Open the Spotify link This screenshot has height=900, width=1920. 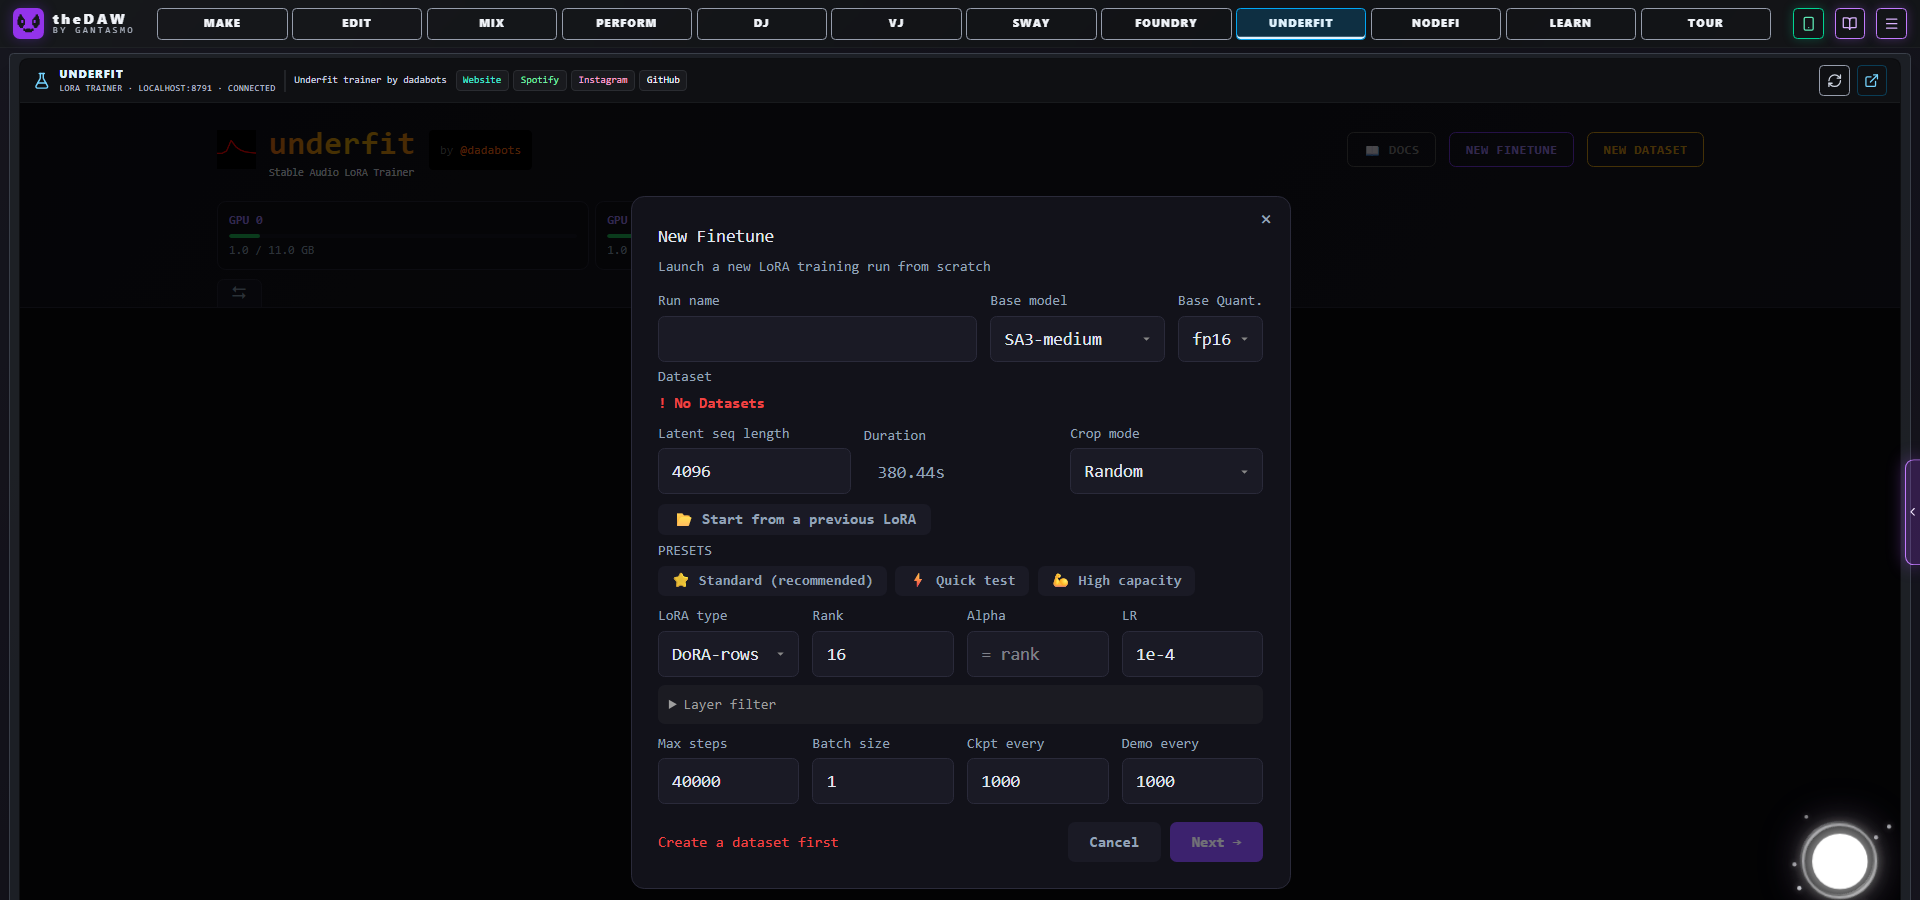click(540, 80)
